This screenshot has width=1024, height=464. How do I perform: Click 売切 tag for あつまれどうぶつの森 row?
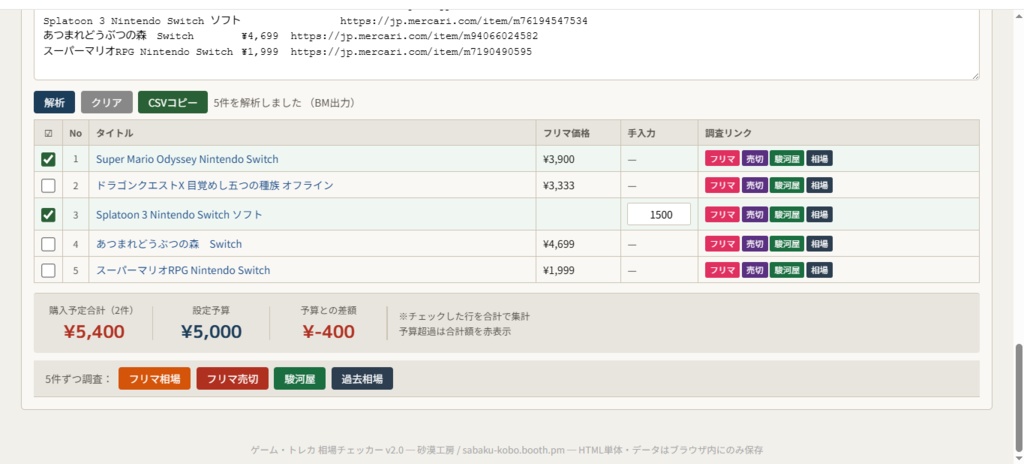click(x=754, y=244)
